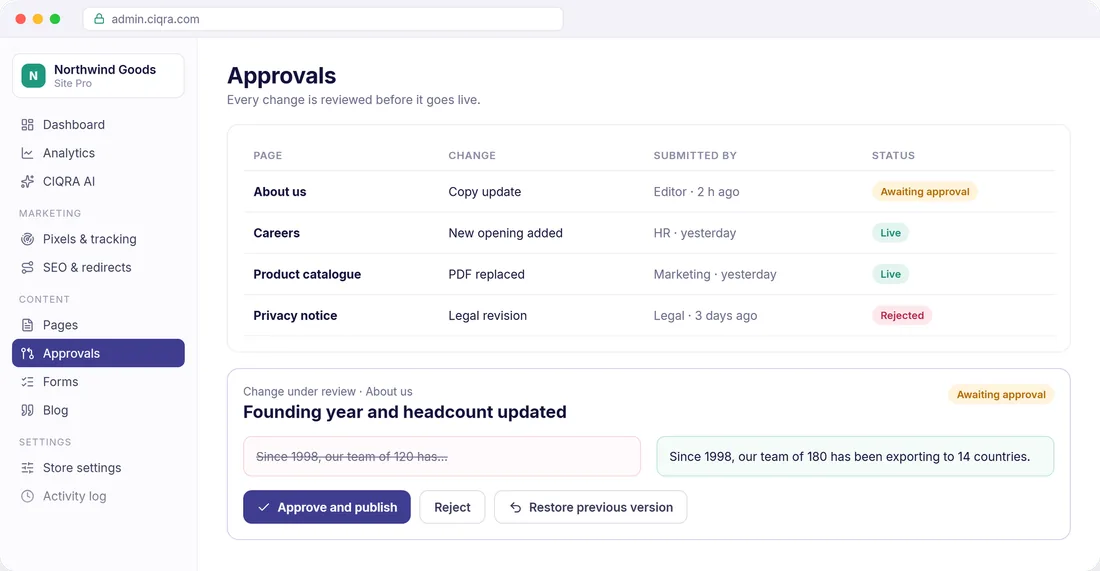Click the Approvals page title
Image resolution: width=1100 pixels, height=571 pixels.
click(281, 76)
